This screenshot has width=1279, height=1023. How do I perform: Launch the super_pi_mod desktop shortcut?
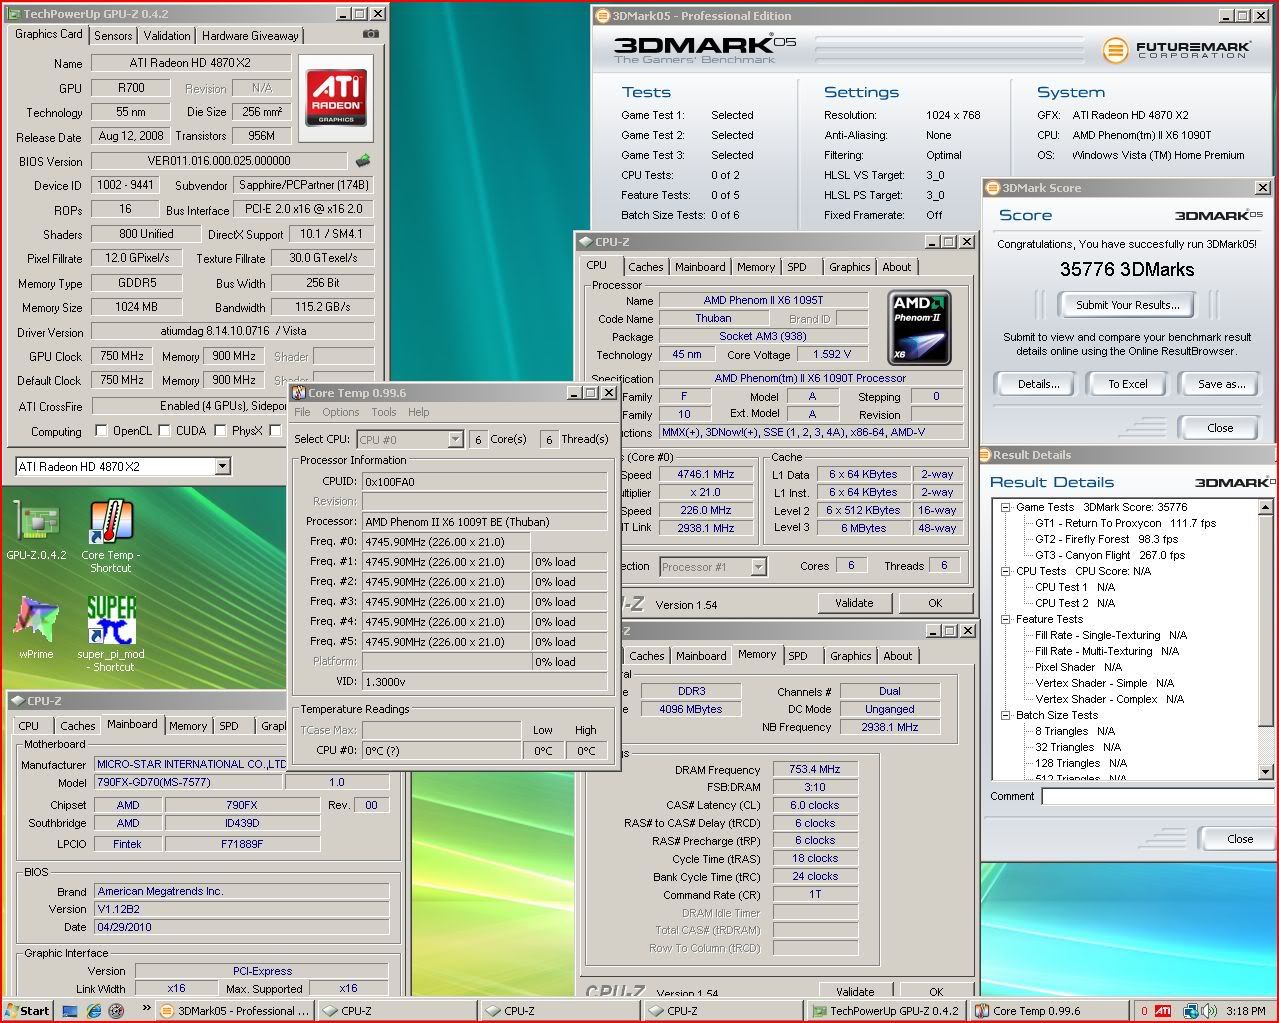click(x=111, y=633)
